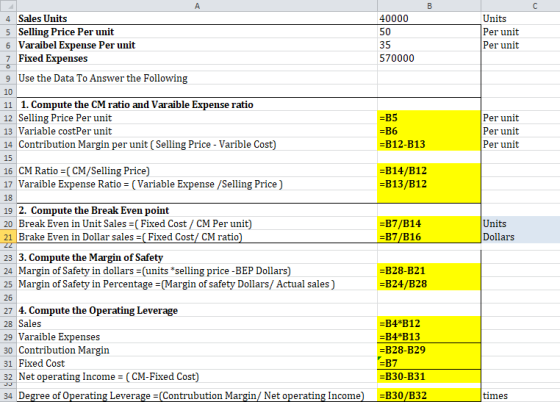Viewport: 560px width, 402px height.
Task: Select the 'Sales Units' label cell
Action: coord(197,18)
